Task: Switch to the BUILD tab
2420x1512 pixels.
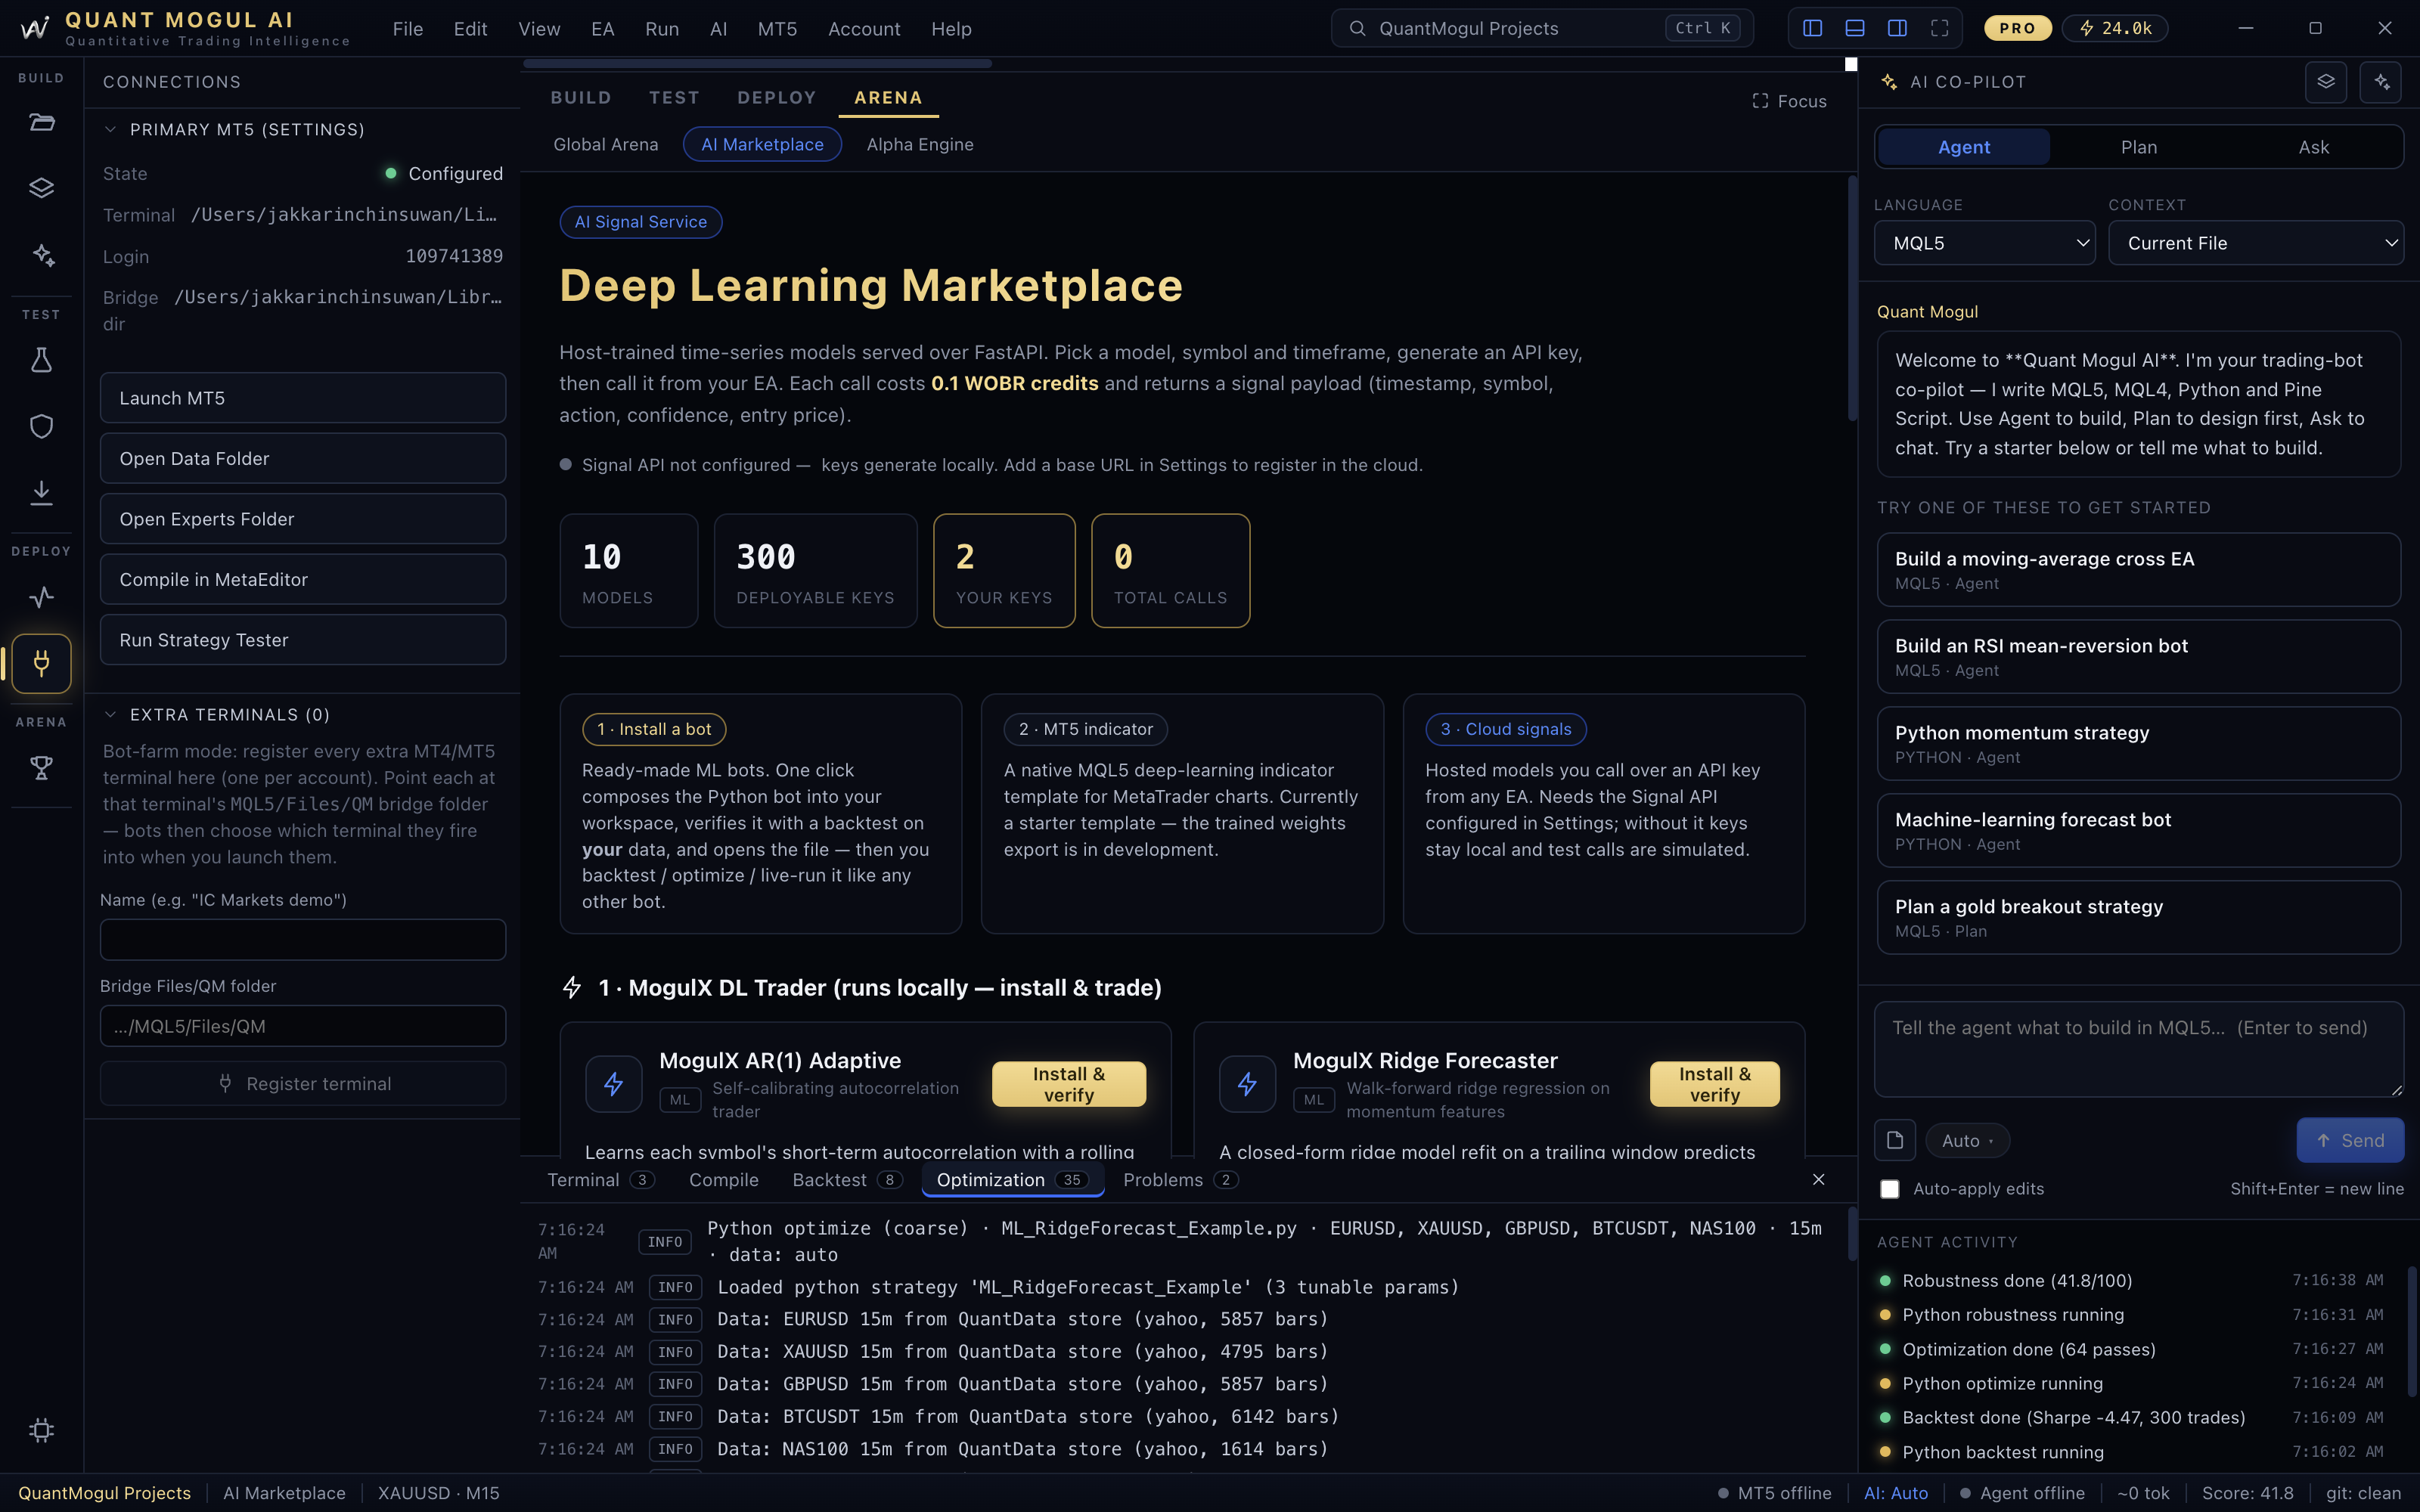Action: (x=581, y=97)
